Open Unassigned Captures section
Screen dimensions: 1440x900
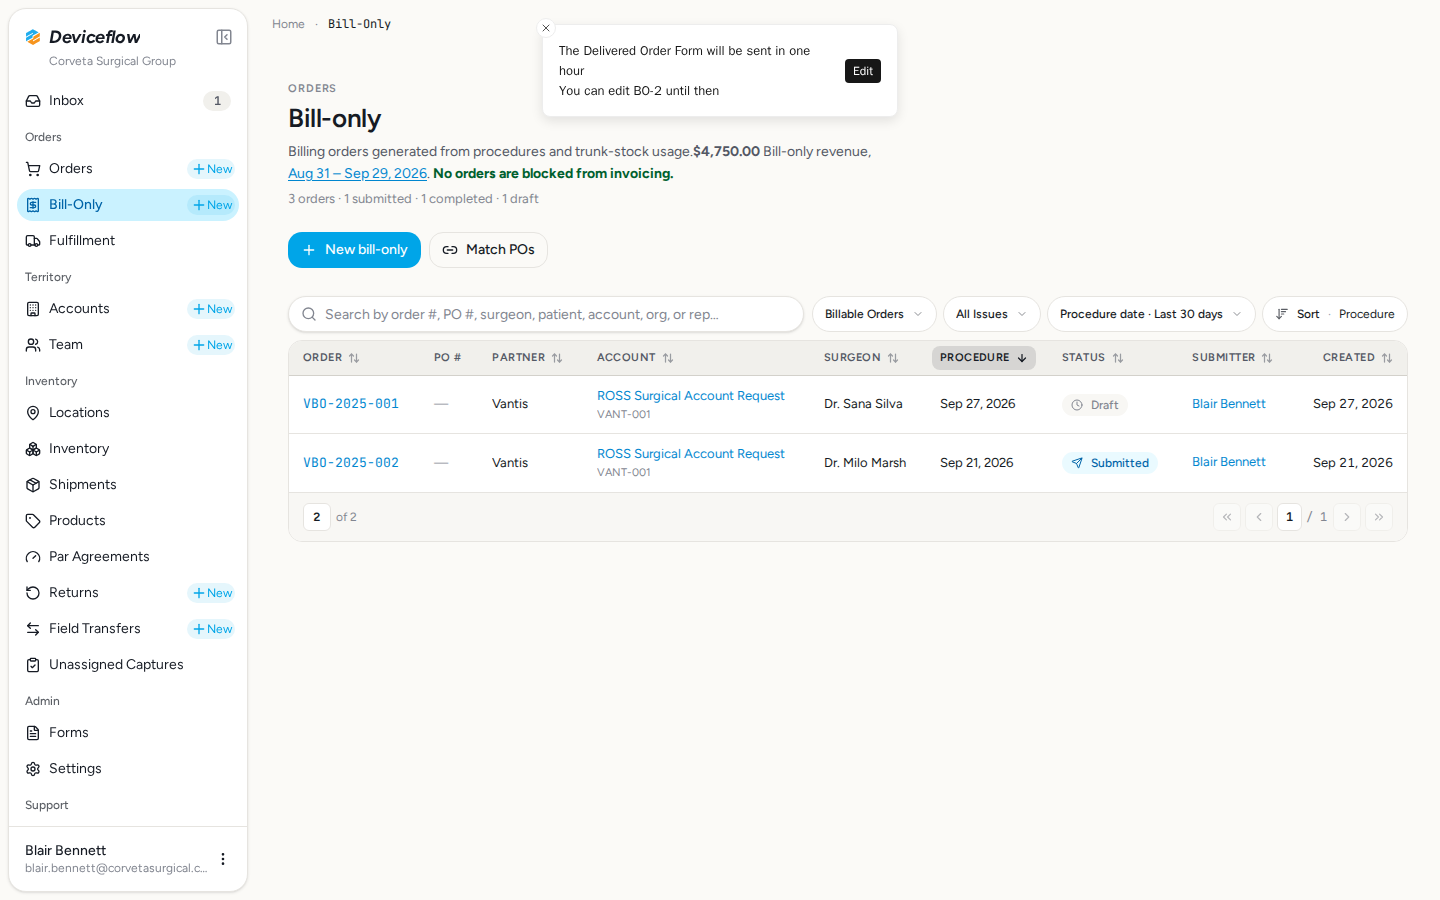coord(128,665)
